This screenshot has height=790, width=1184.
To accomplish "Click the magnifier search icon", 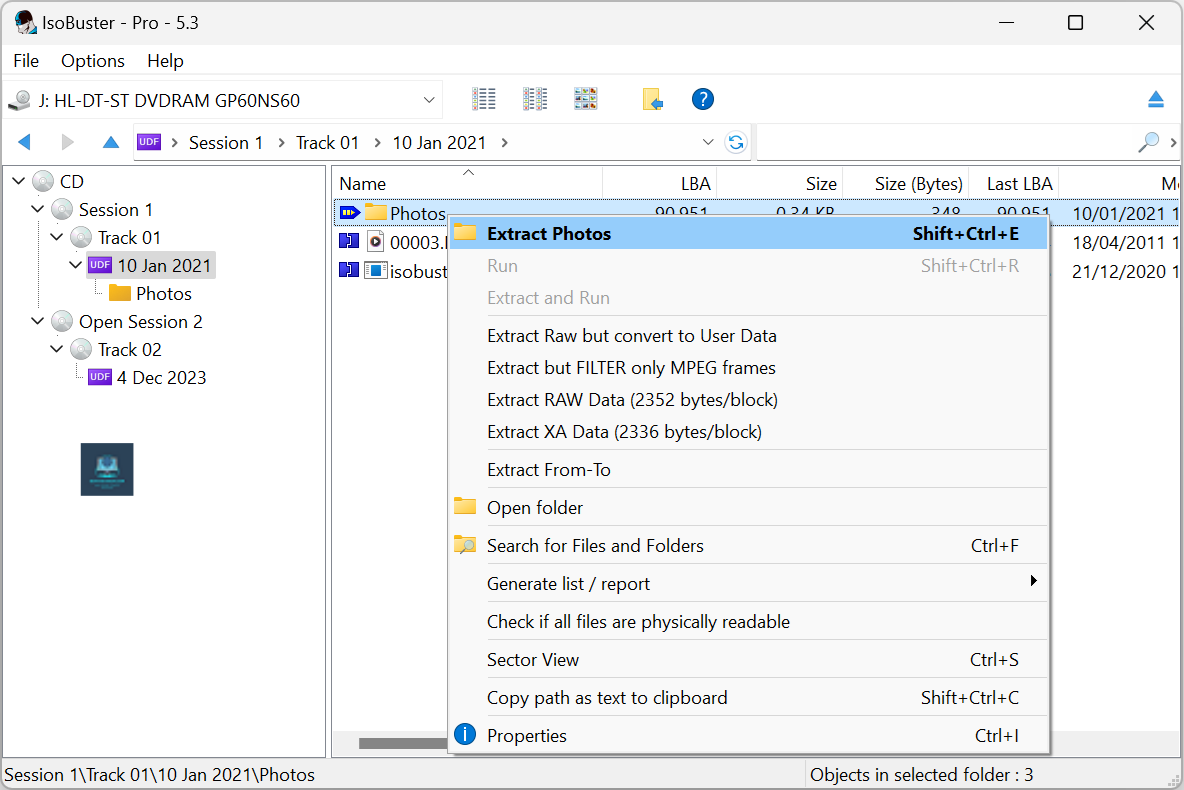I will click(1149, 143).
